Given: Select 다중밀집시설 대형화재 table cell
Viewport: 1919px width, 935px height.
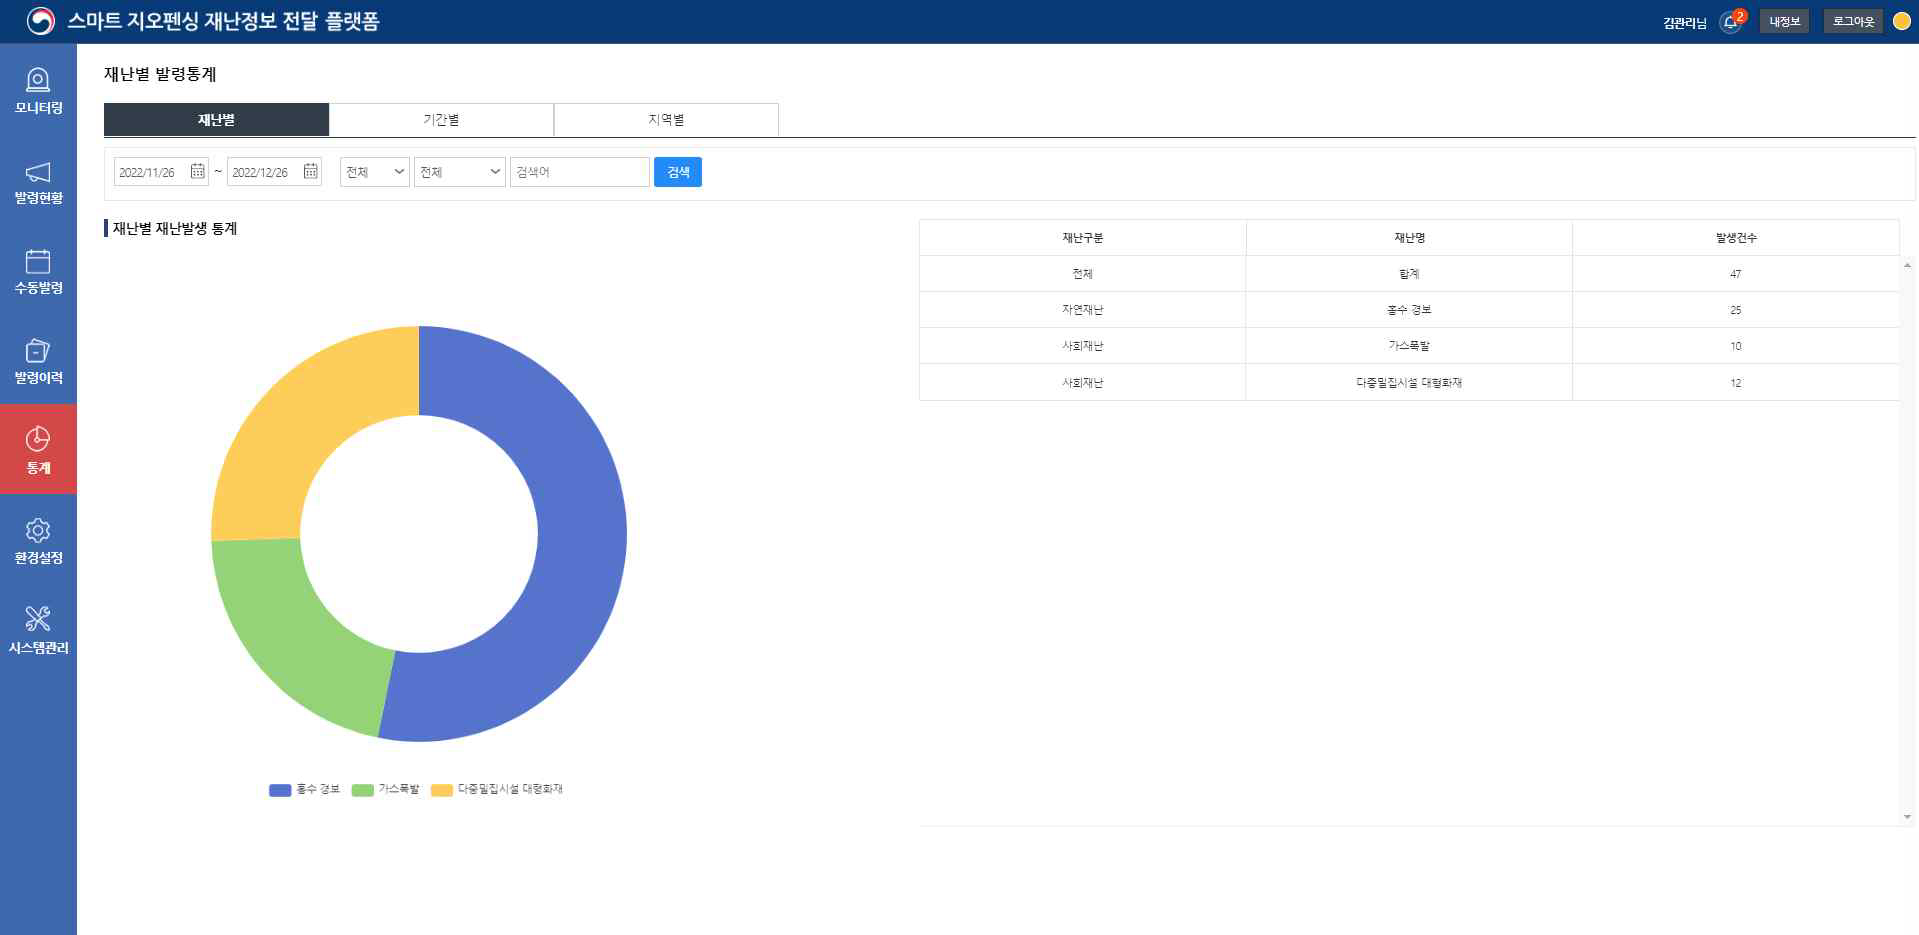Looking at the screenshot, I should click(1409, 383).
